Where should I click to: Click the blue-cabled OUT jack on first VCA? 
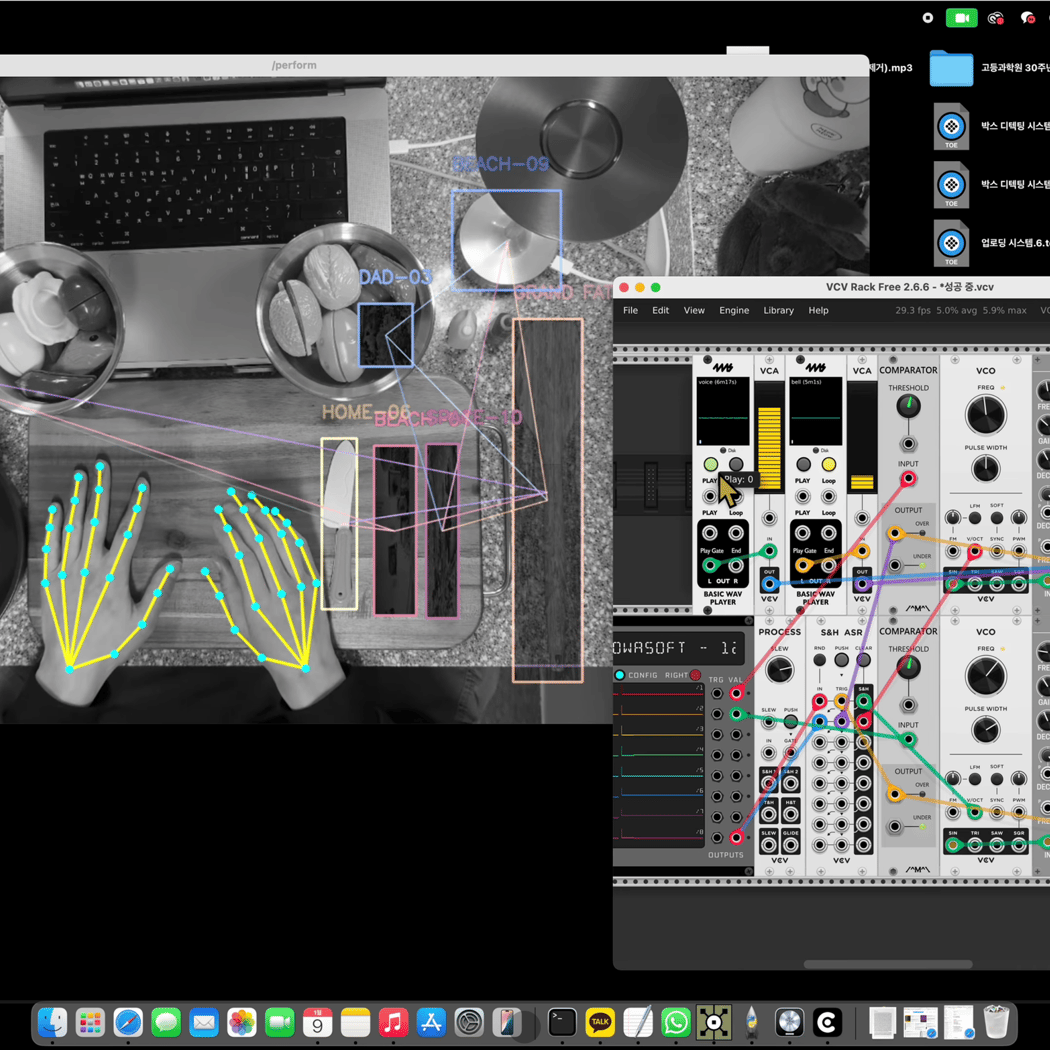click(x=769, y=584)
